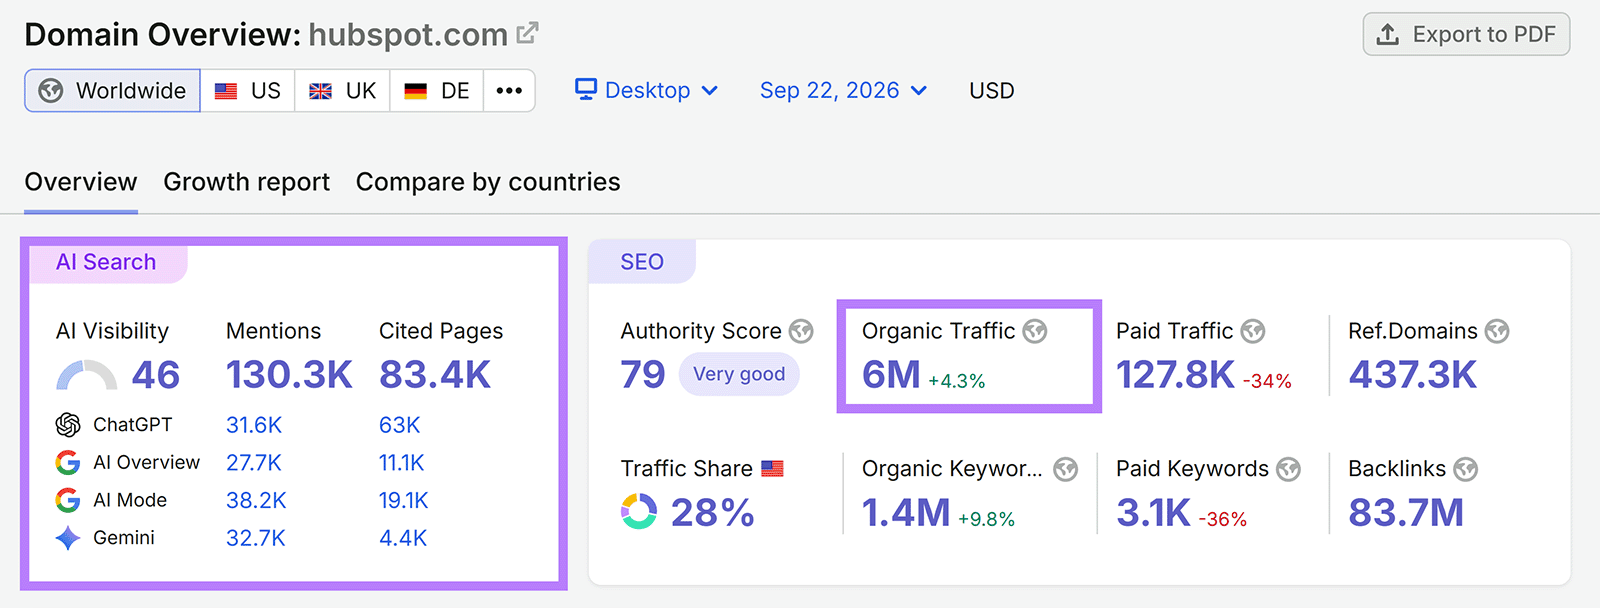
Task: Click globe icon next to Backlinks
Action: pos(1466,469)
